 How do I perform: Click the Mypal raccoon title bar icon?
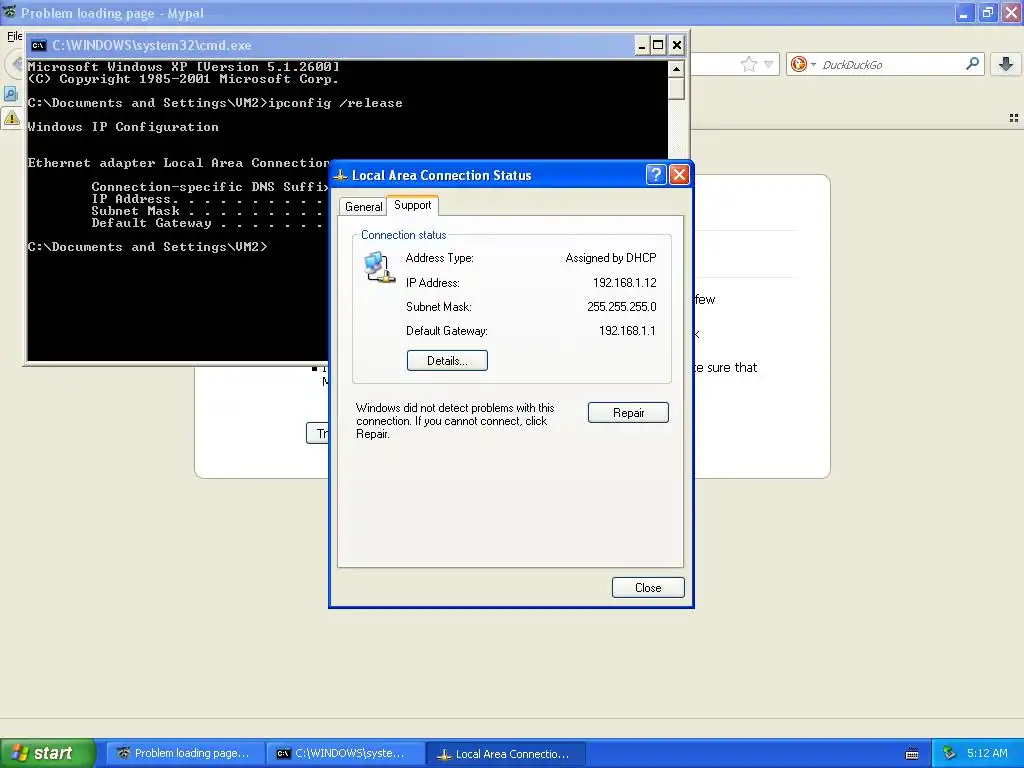[10, 12]
